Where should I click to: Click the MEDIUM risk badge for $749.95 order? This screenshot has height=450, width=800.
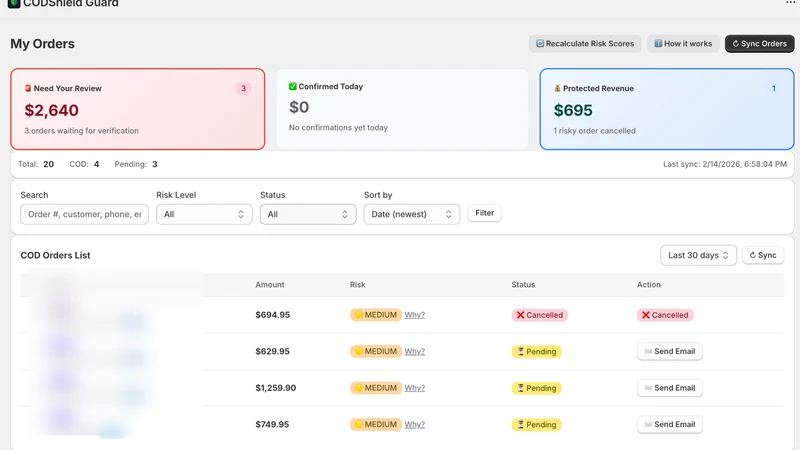tap(376, 424)
